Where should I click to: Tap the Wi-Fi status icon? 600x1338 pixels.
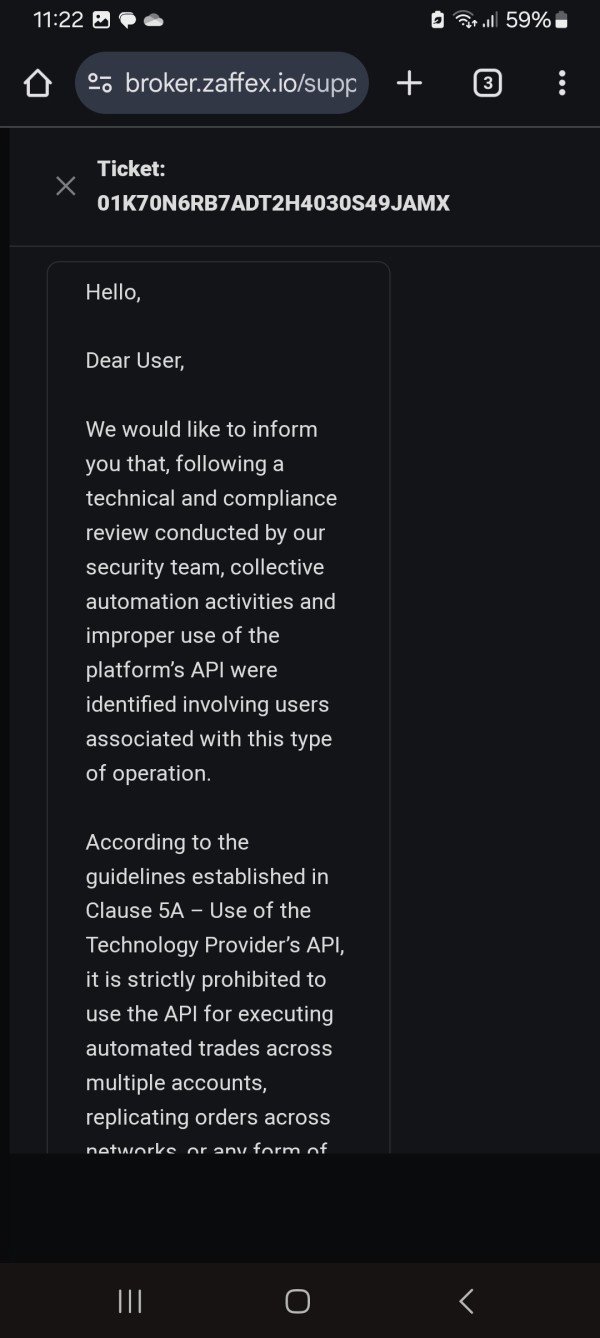click(465, 20)
